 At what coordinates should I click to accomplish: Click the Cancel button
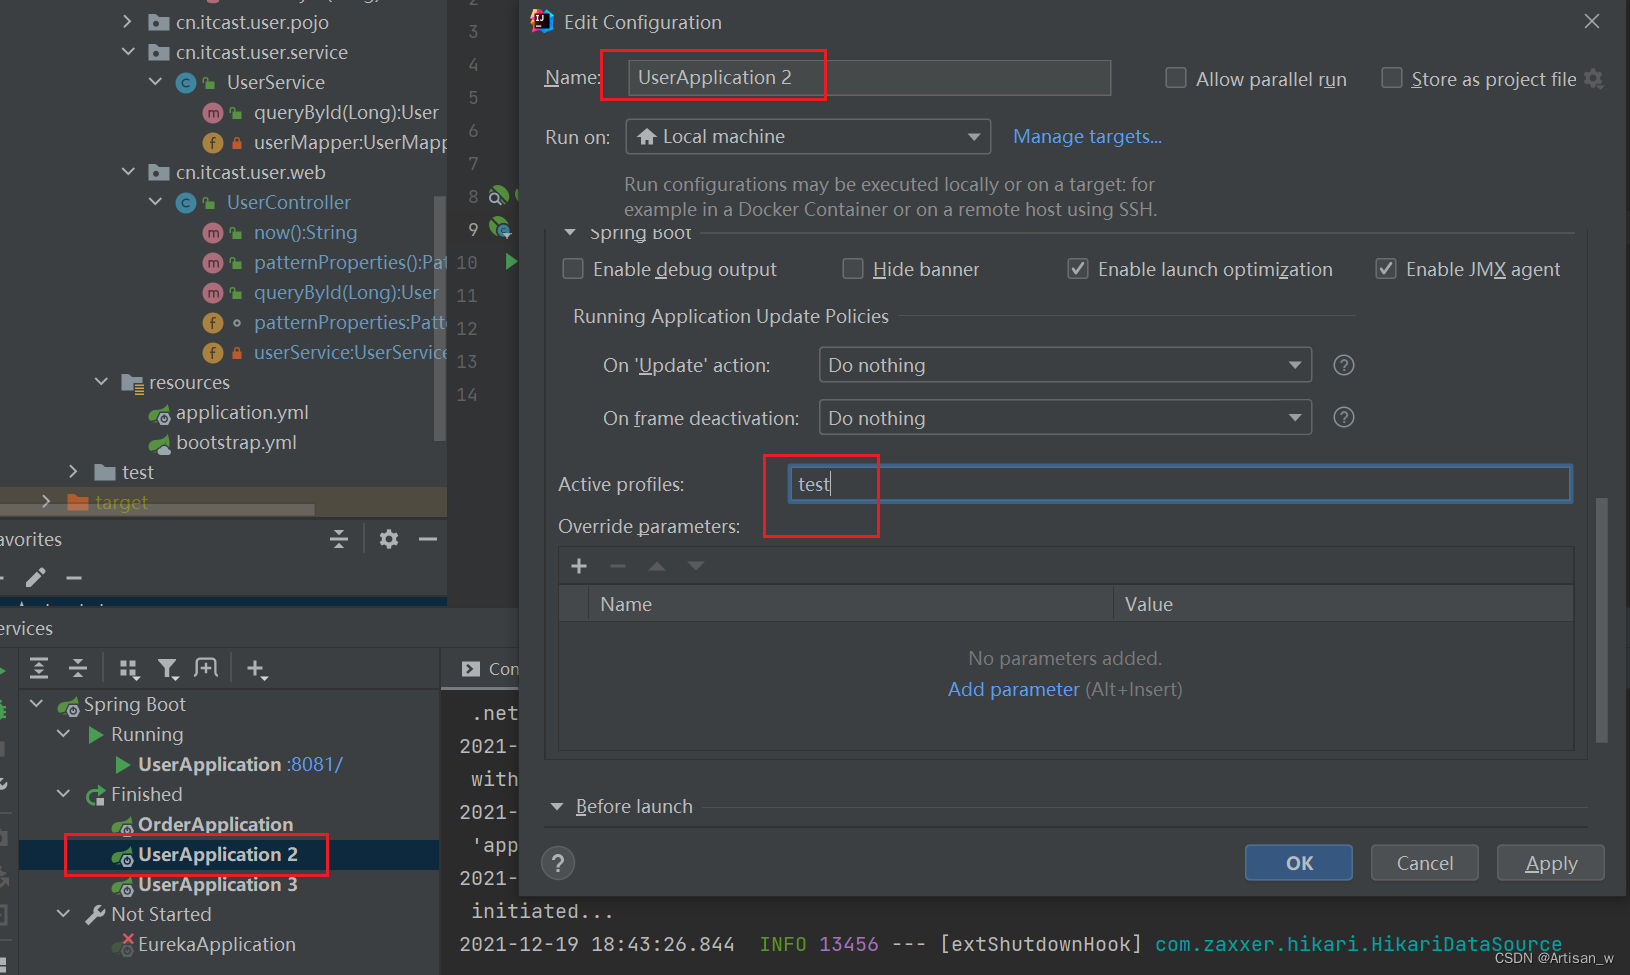pyautogui.click(x=1425, y=863)
